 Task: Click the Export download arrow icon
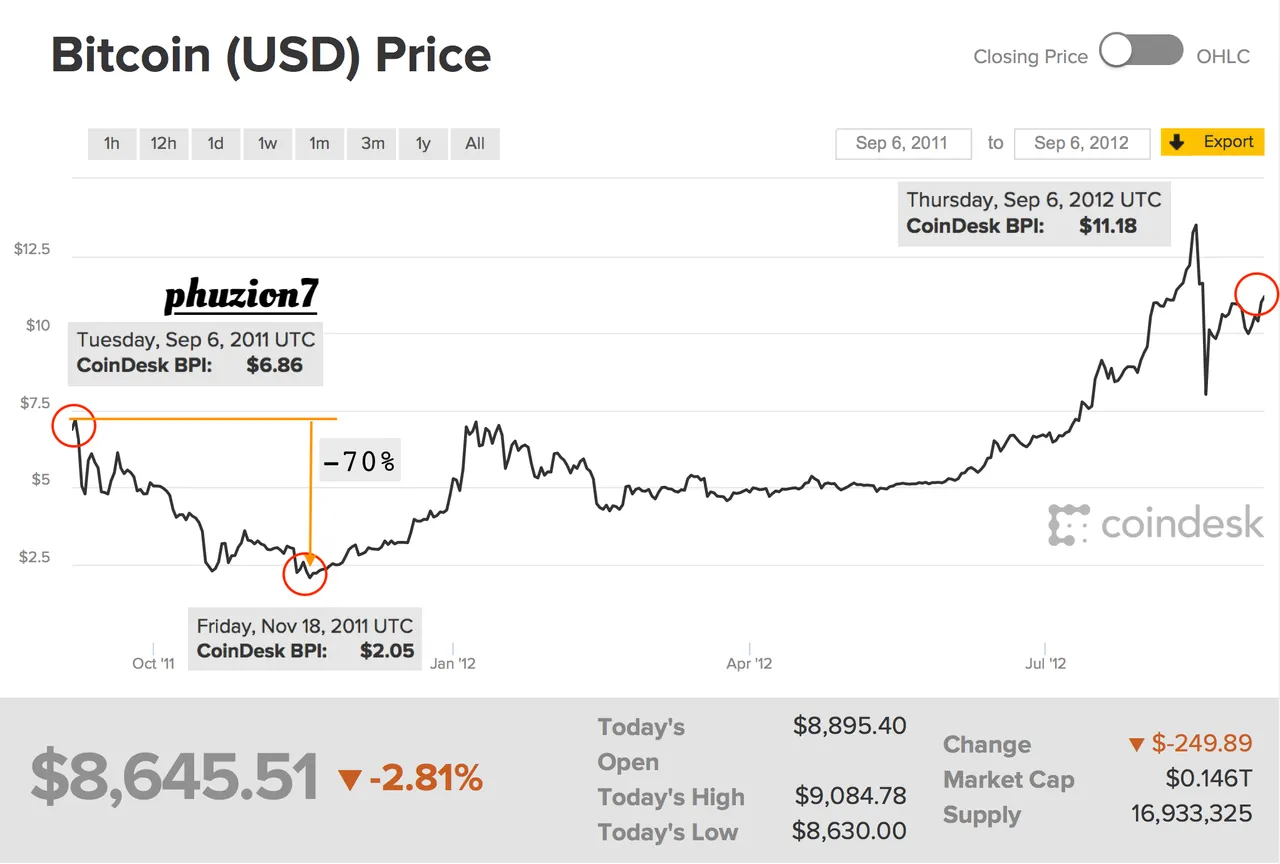click(x=1178, y=142)
